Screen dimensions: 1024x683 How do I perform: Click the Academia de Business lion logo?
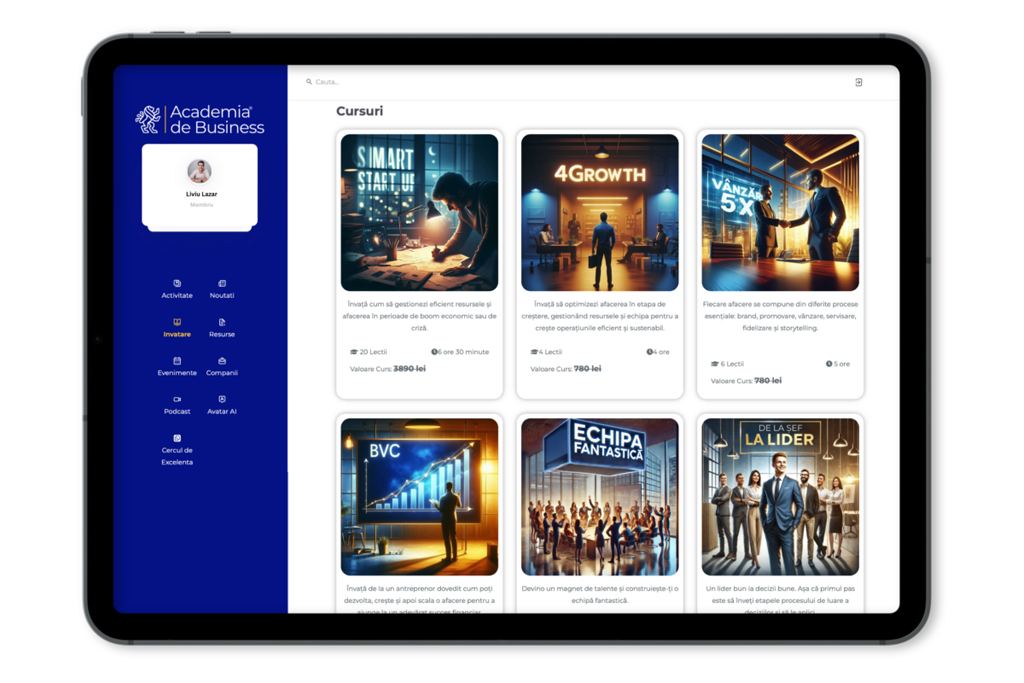pos(148,119)
